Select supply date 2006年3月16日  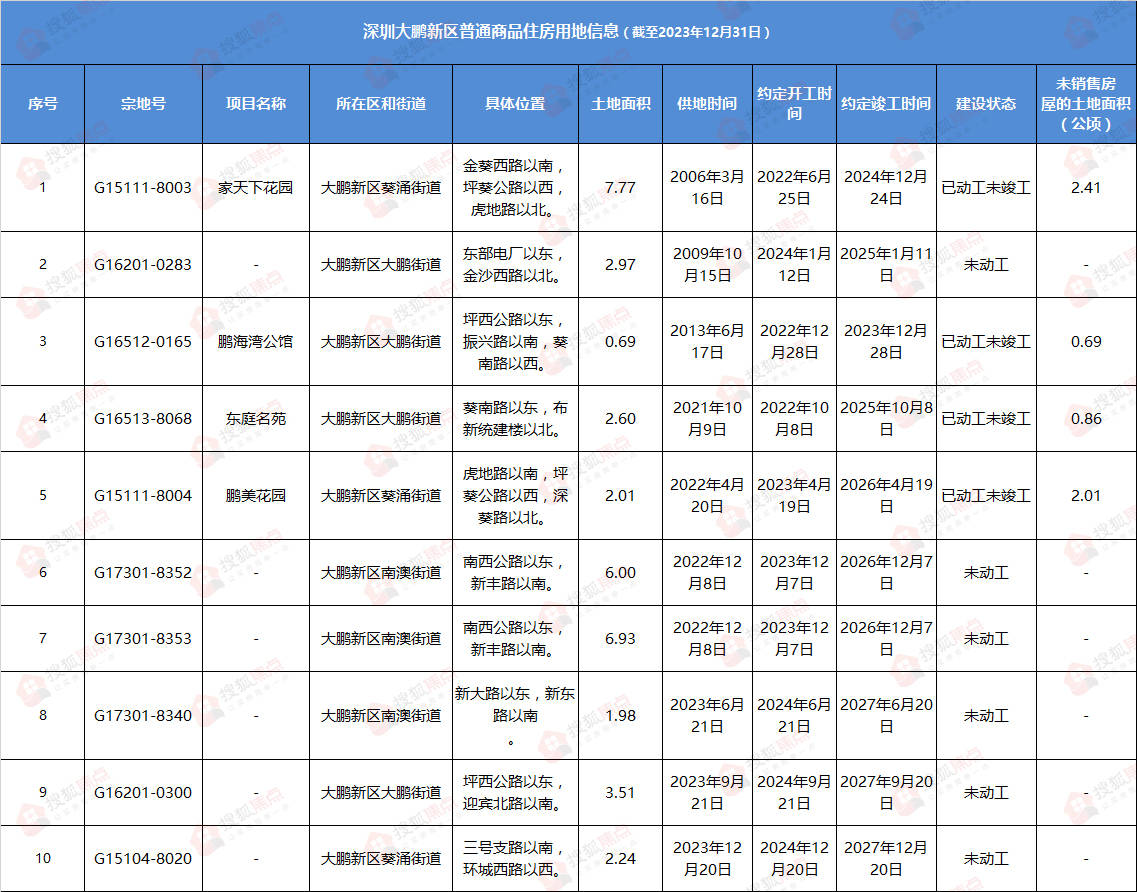pos(707,188)
